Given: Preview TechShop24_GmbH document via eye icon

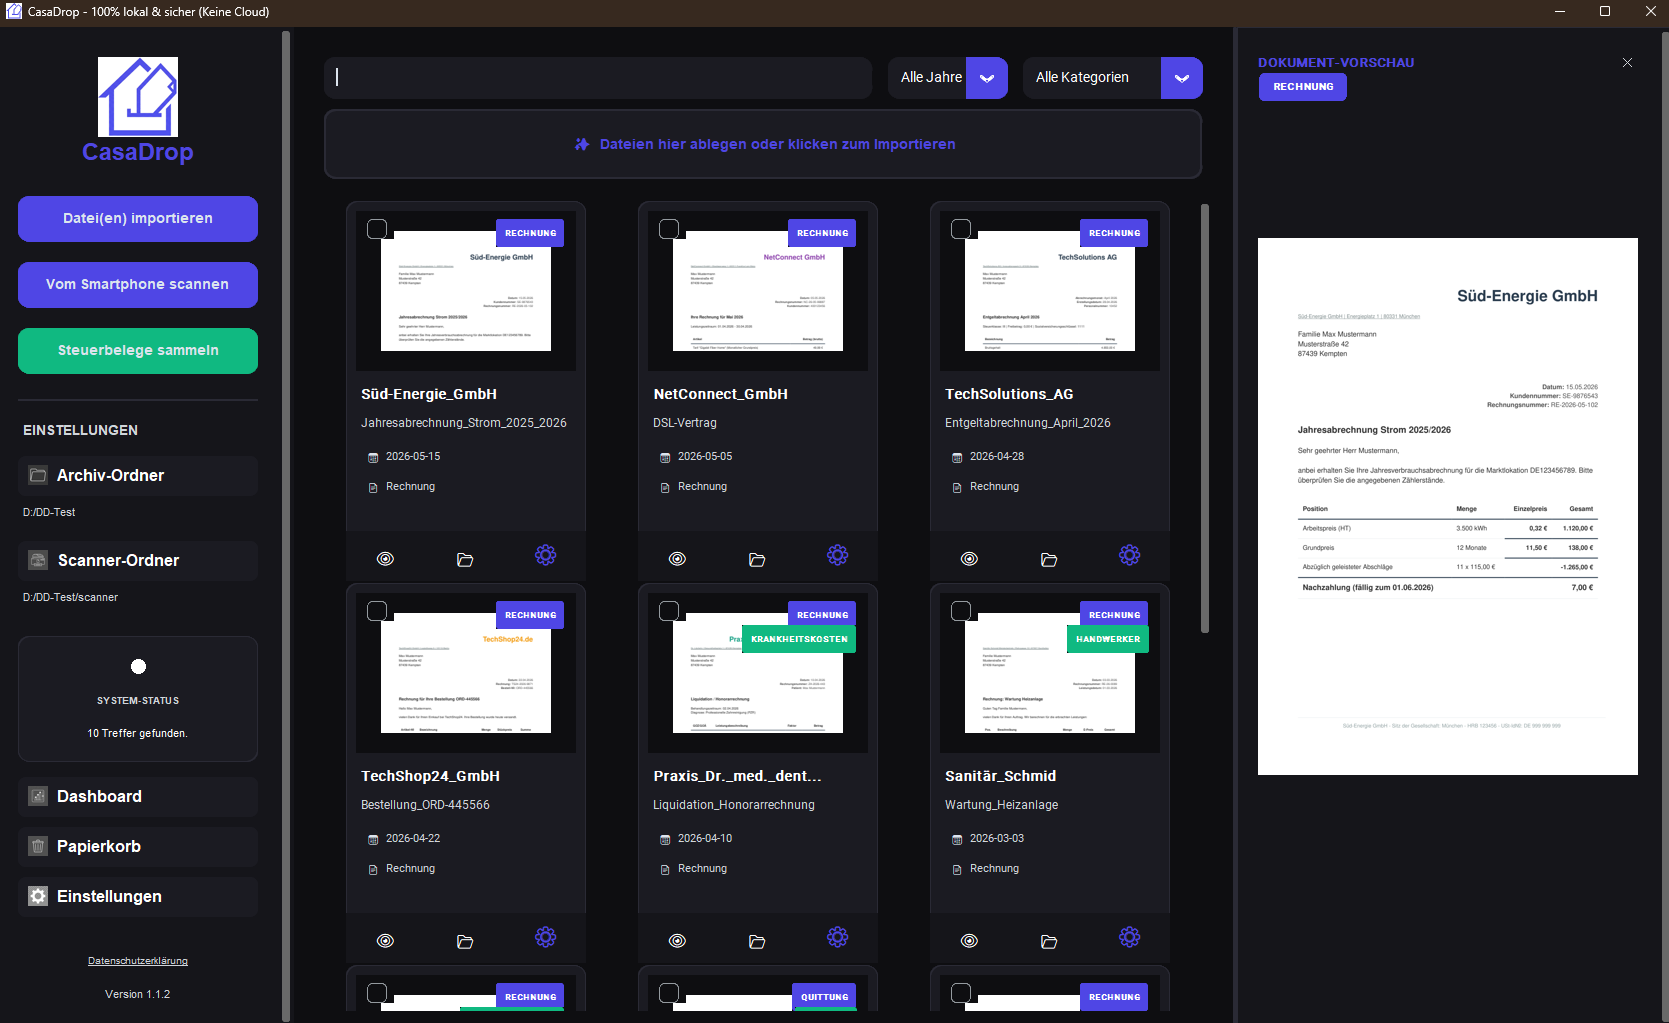Looking at the screenshot, I should pyautogui.click(x=385, y=941).
